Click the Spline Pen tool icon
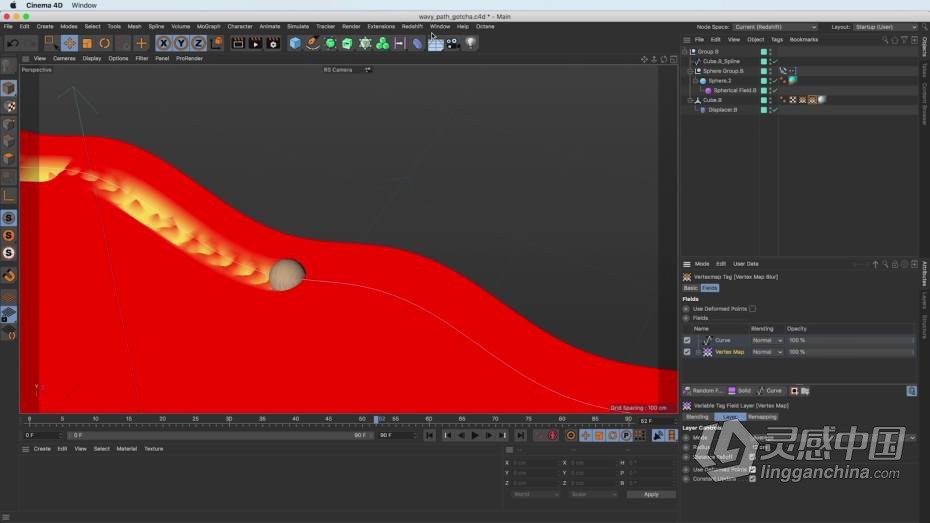This screenshot has height=523, width=930. click(313, 43)
